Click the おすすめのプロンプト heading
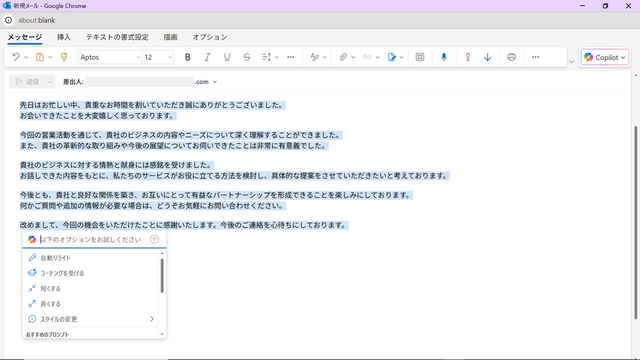This screenshot has width=640, height=360. [47, 335]
